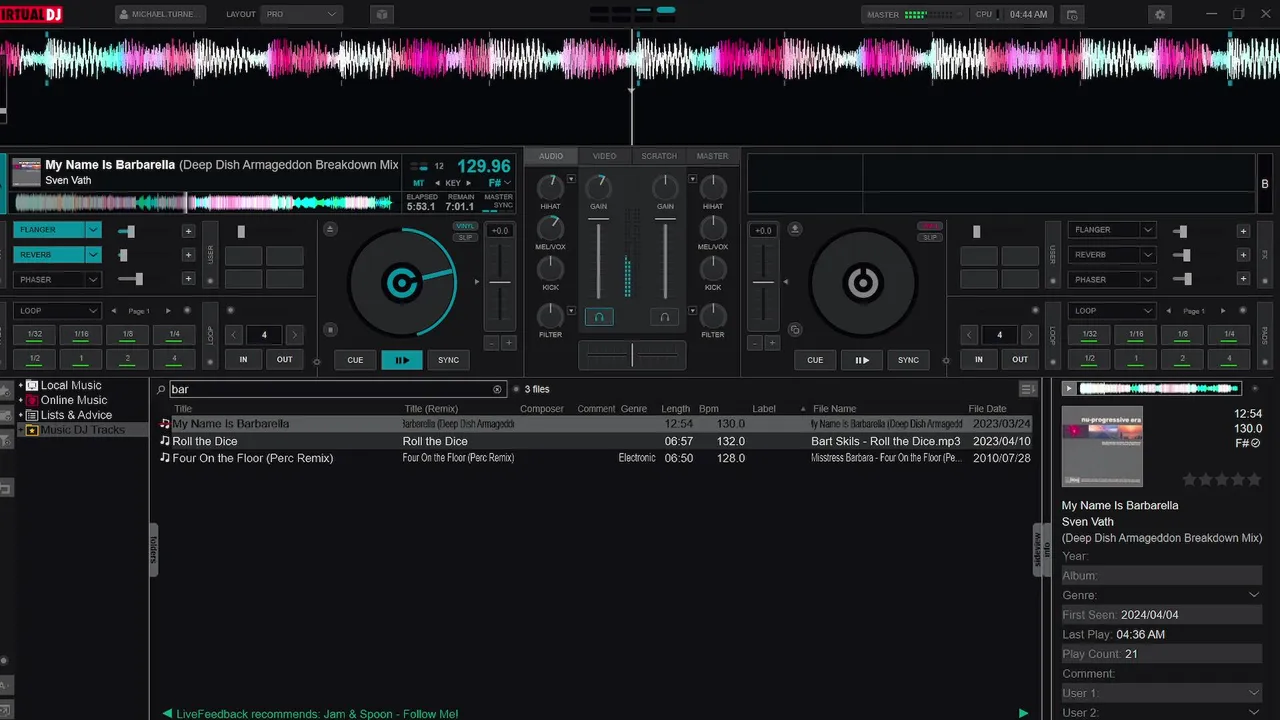Click the right deck eject icon
This screenshot has height=720, width=1280.
(x=795, y=229)
